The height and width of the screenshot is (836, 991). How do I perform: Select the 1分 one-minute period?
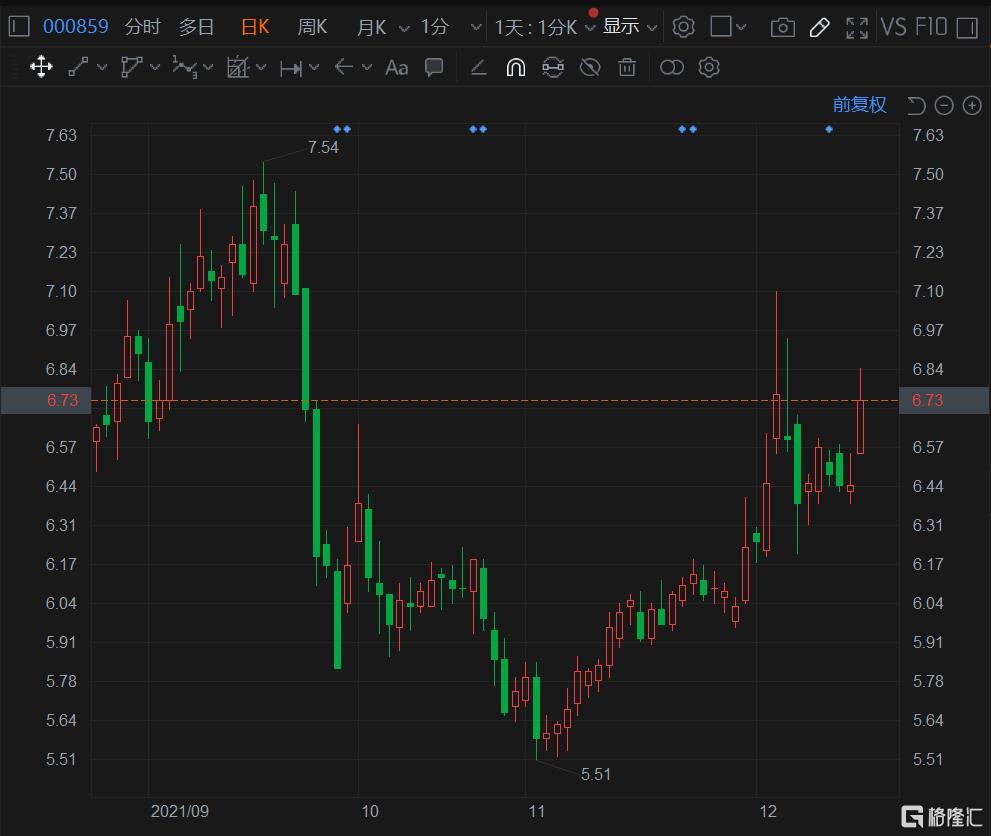pos(435,27)
